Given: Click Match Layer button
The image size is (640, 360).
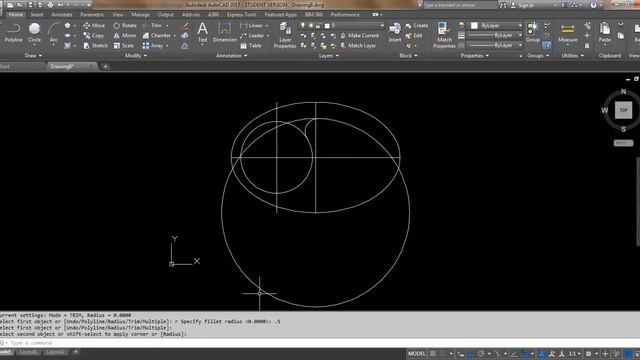Looking at the screenshot, I should pyautogui.click(x=358, y=46).
